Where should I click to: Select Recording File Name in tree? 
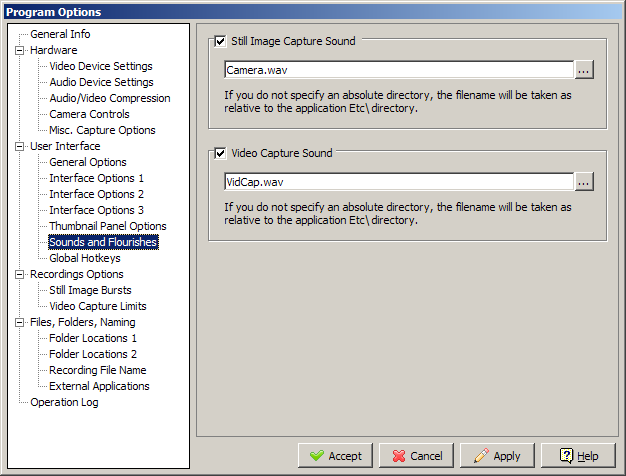tap(98, 370)
